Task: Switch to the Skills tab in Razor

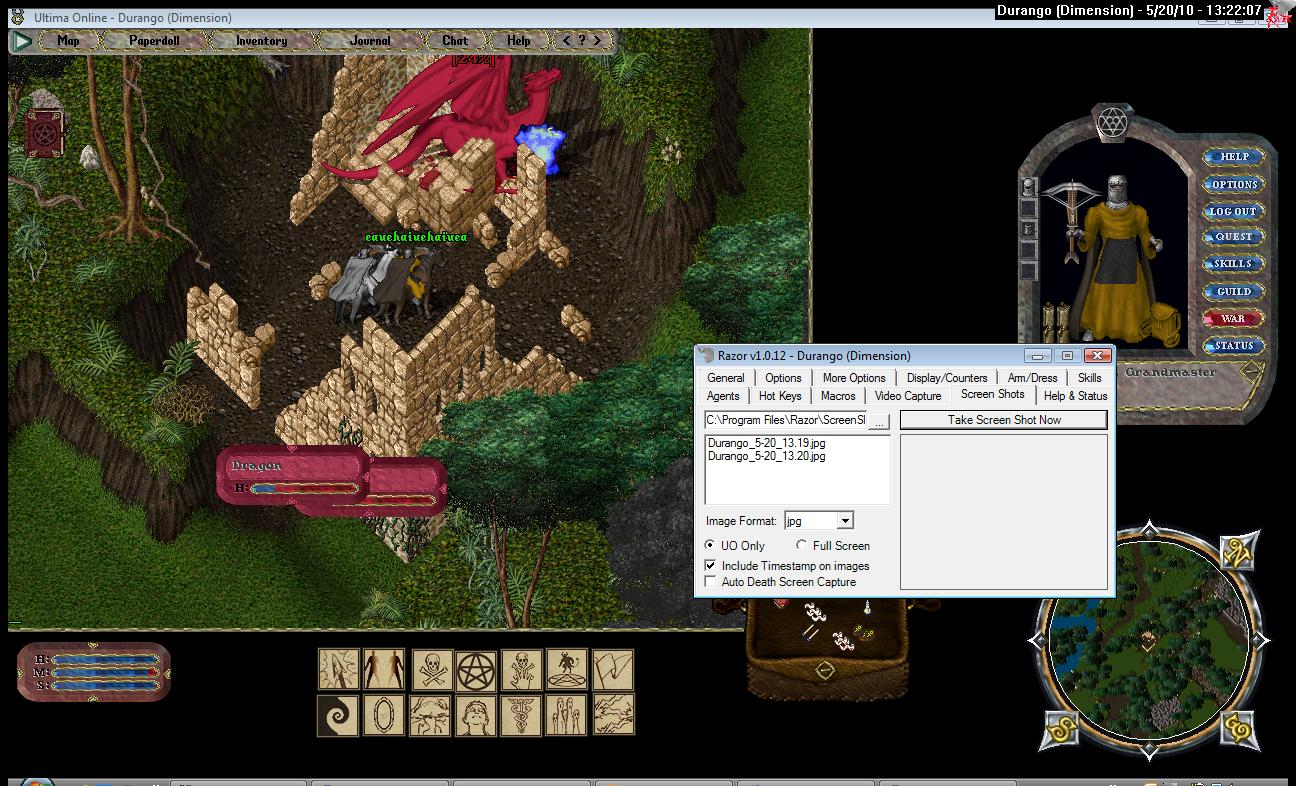Action: pyautogui.click(x=1089, y=378)
